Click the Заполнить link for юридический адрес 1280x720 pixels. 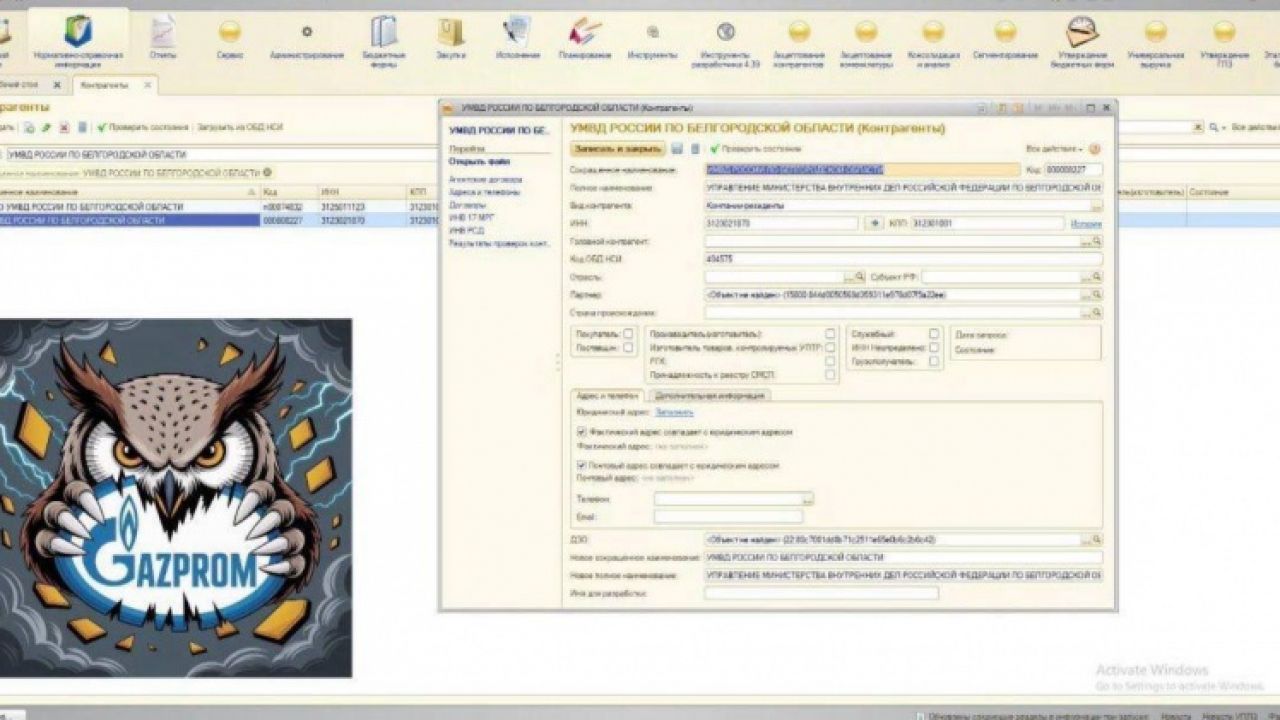click(672, 413)
